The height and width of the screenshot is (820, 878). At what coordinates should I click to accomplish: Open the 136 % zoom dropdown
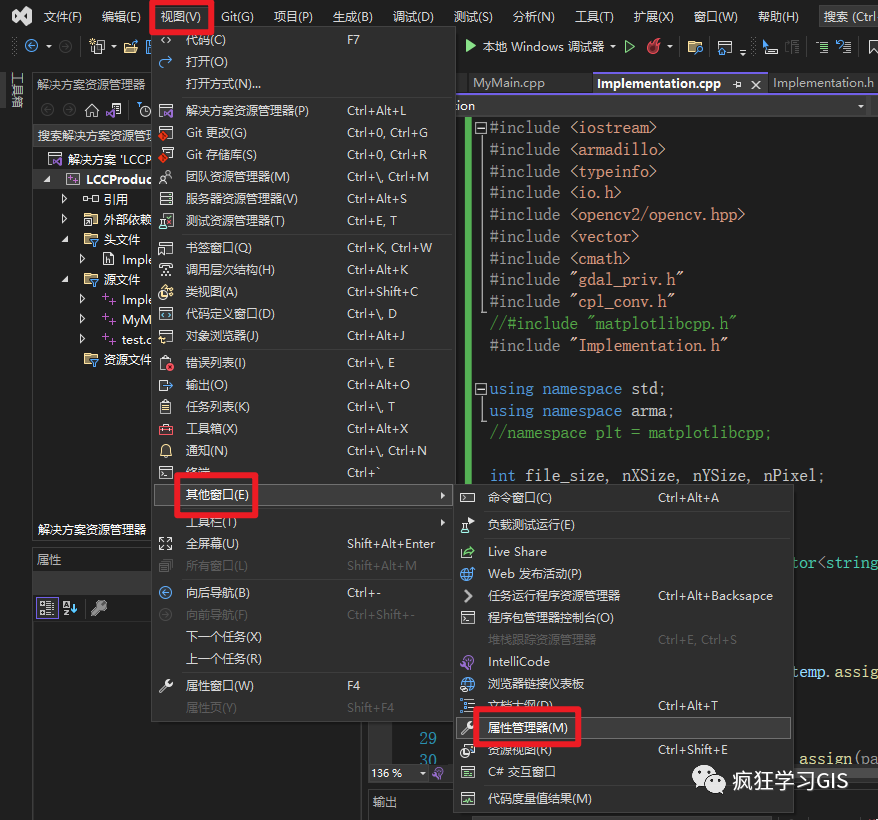pyautogui.click(x=423, y=774)
